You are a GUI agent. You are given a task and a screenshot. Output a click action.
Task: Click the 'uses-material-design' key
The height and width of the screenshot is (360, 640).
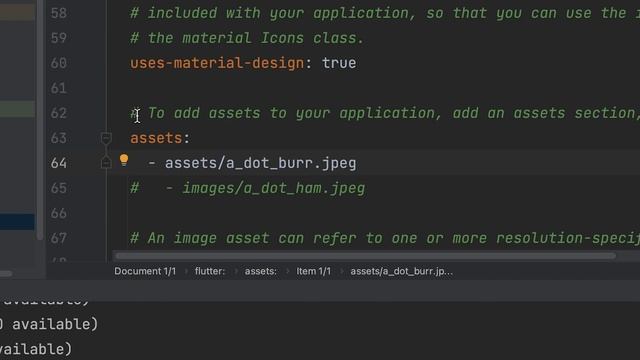pyautogui.click(x=217, y=63)
